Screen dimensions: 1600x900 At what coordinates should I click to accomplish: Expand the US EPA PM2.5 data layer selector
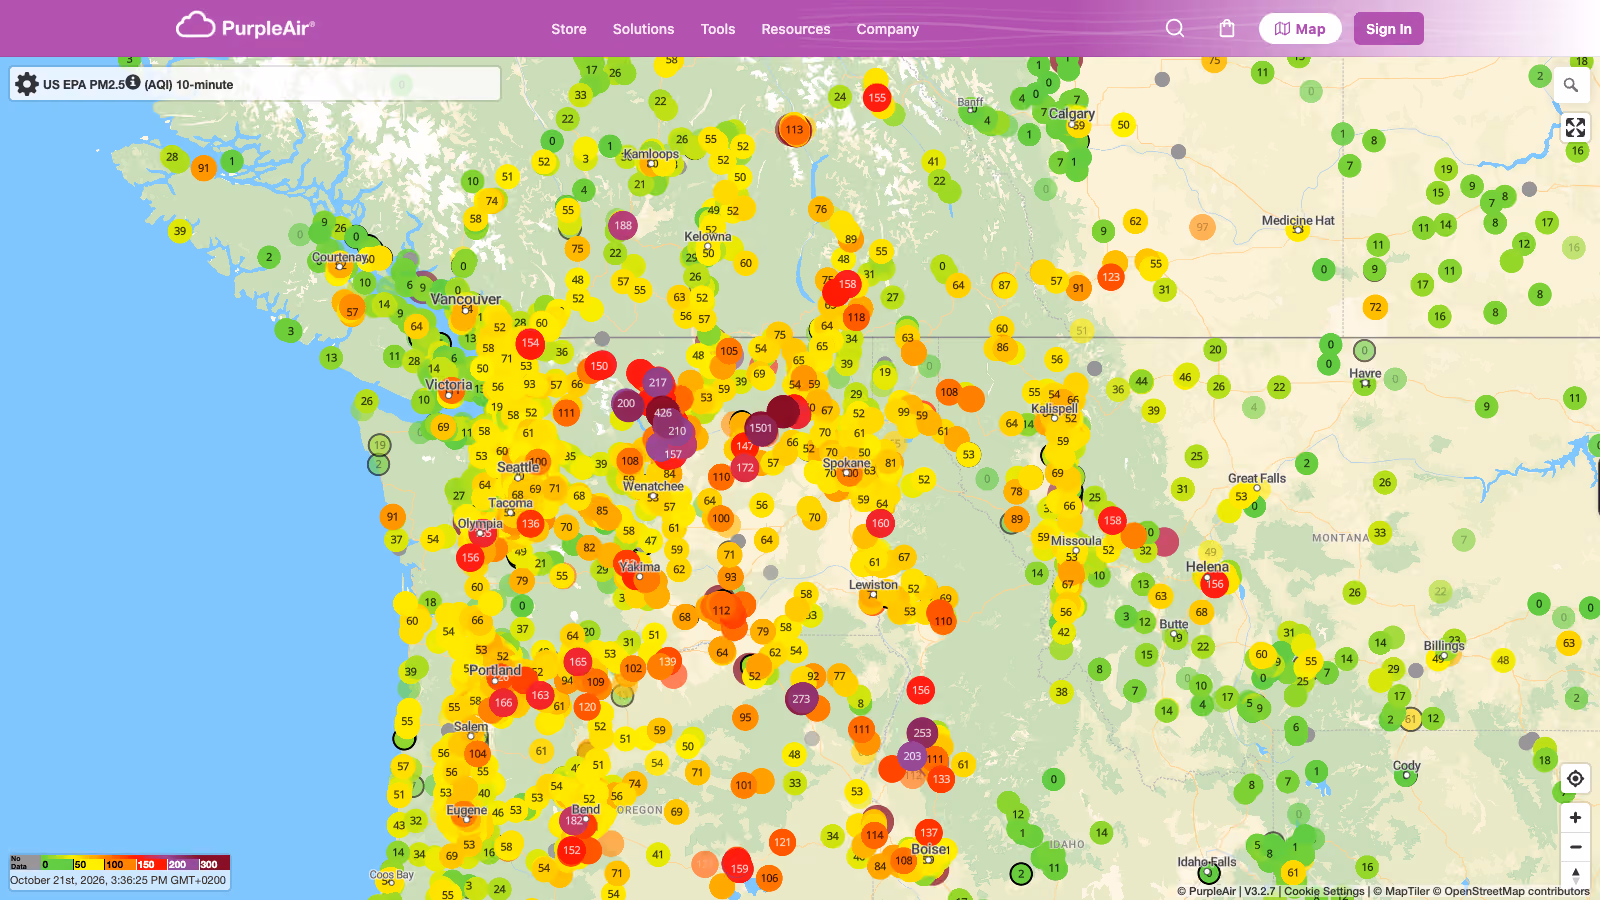[255, 84]
